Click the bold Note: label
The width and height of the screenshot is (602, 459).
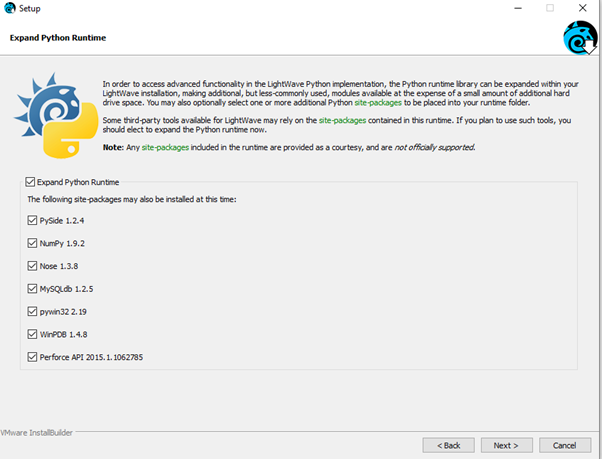[113, 147]
